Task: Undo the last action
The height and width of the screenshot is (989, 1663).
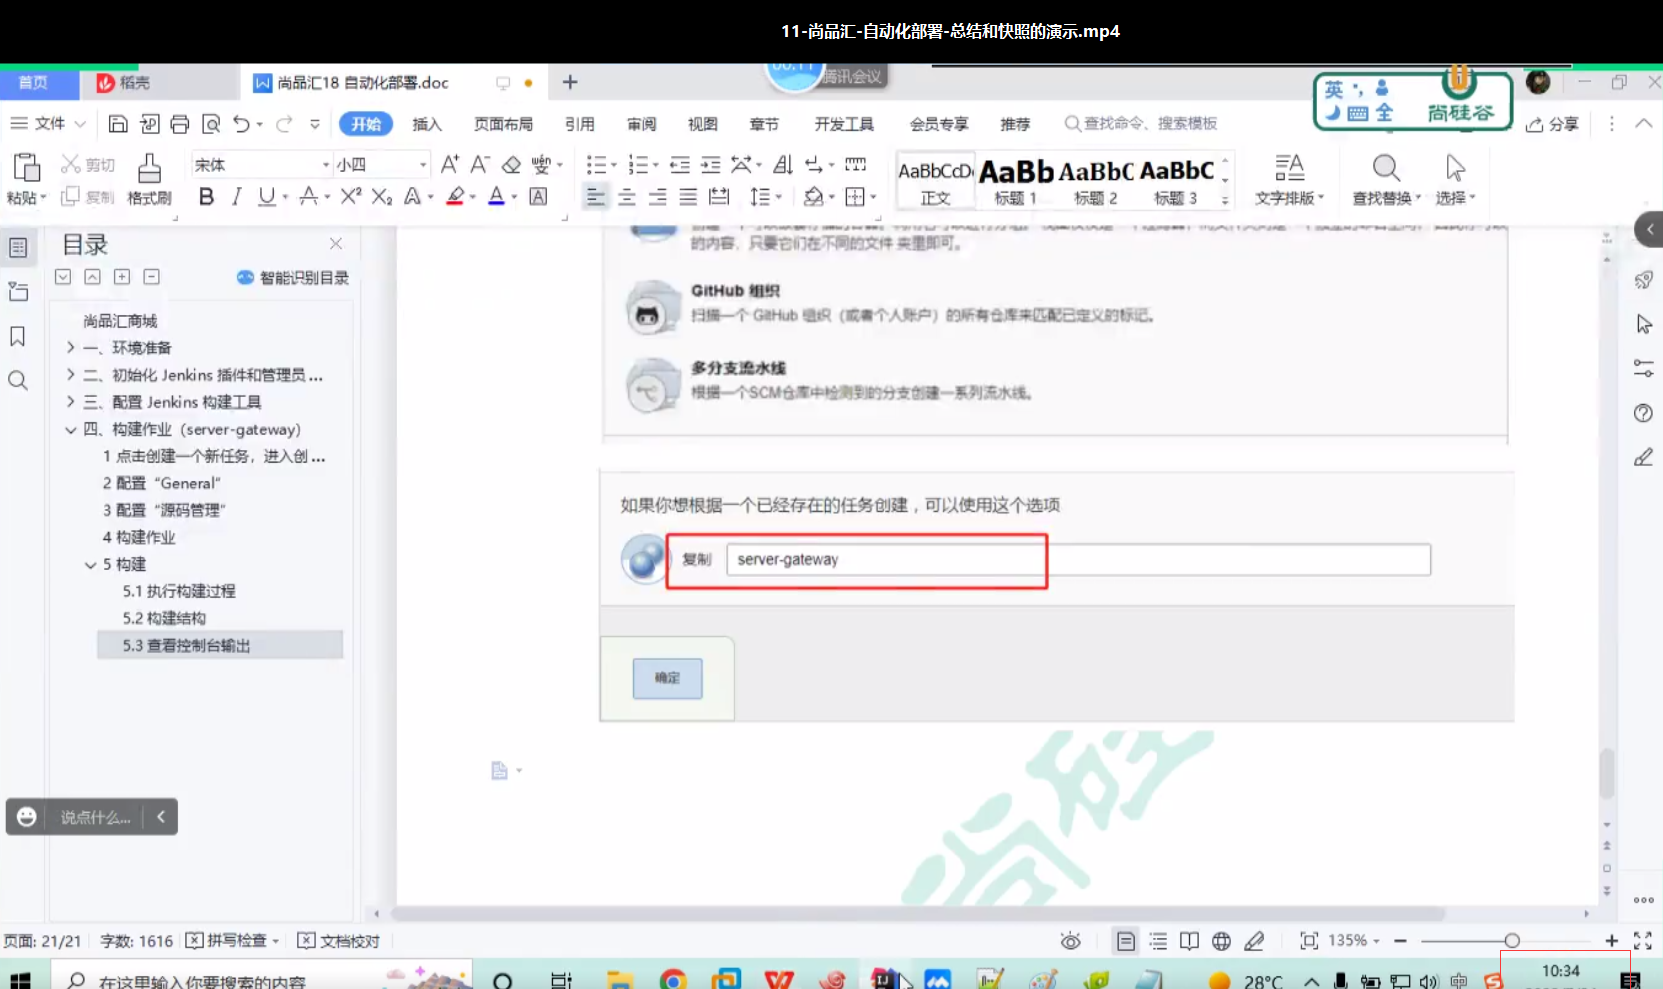Action: 241,124
